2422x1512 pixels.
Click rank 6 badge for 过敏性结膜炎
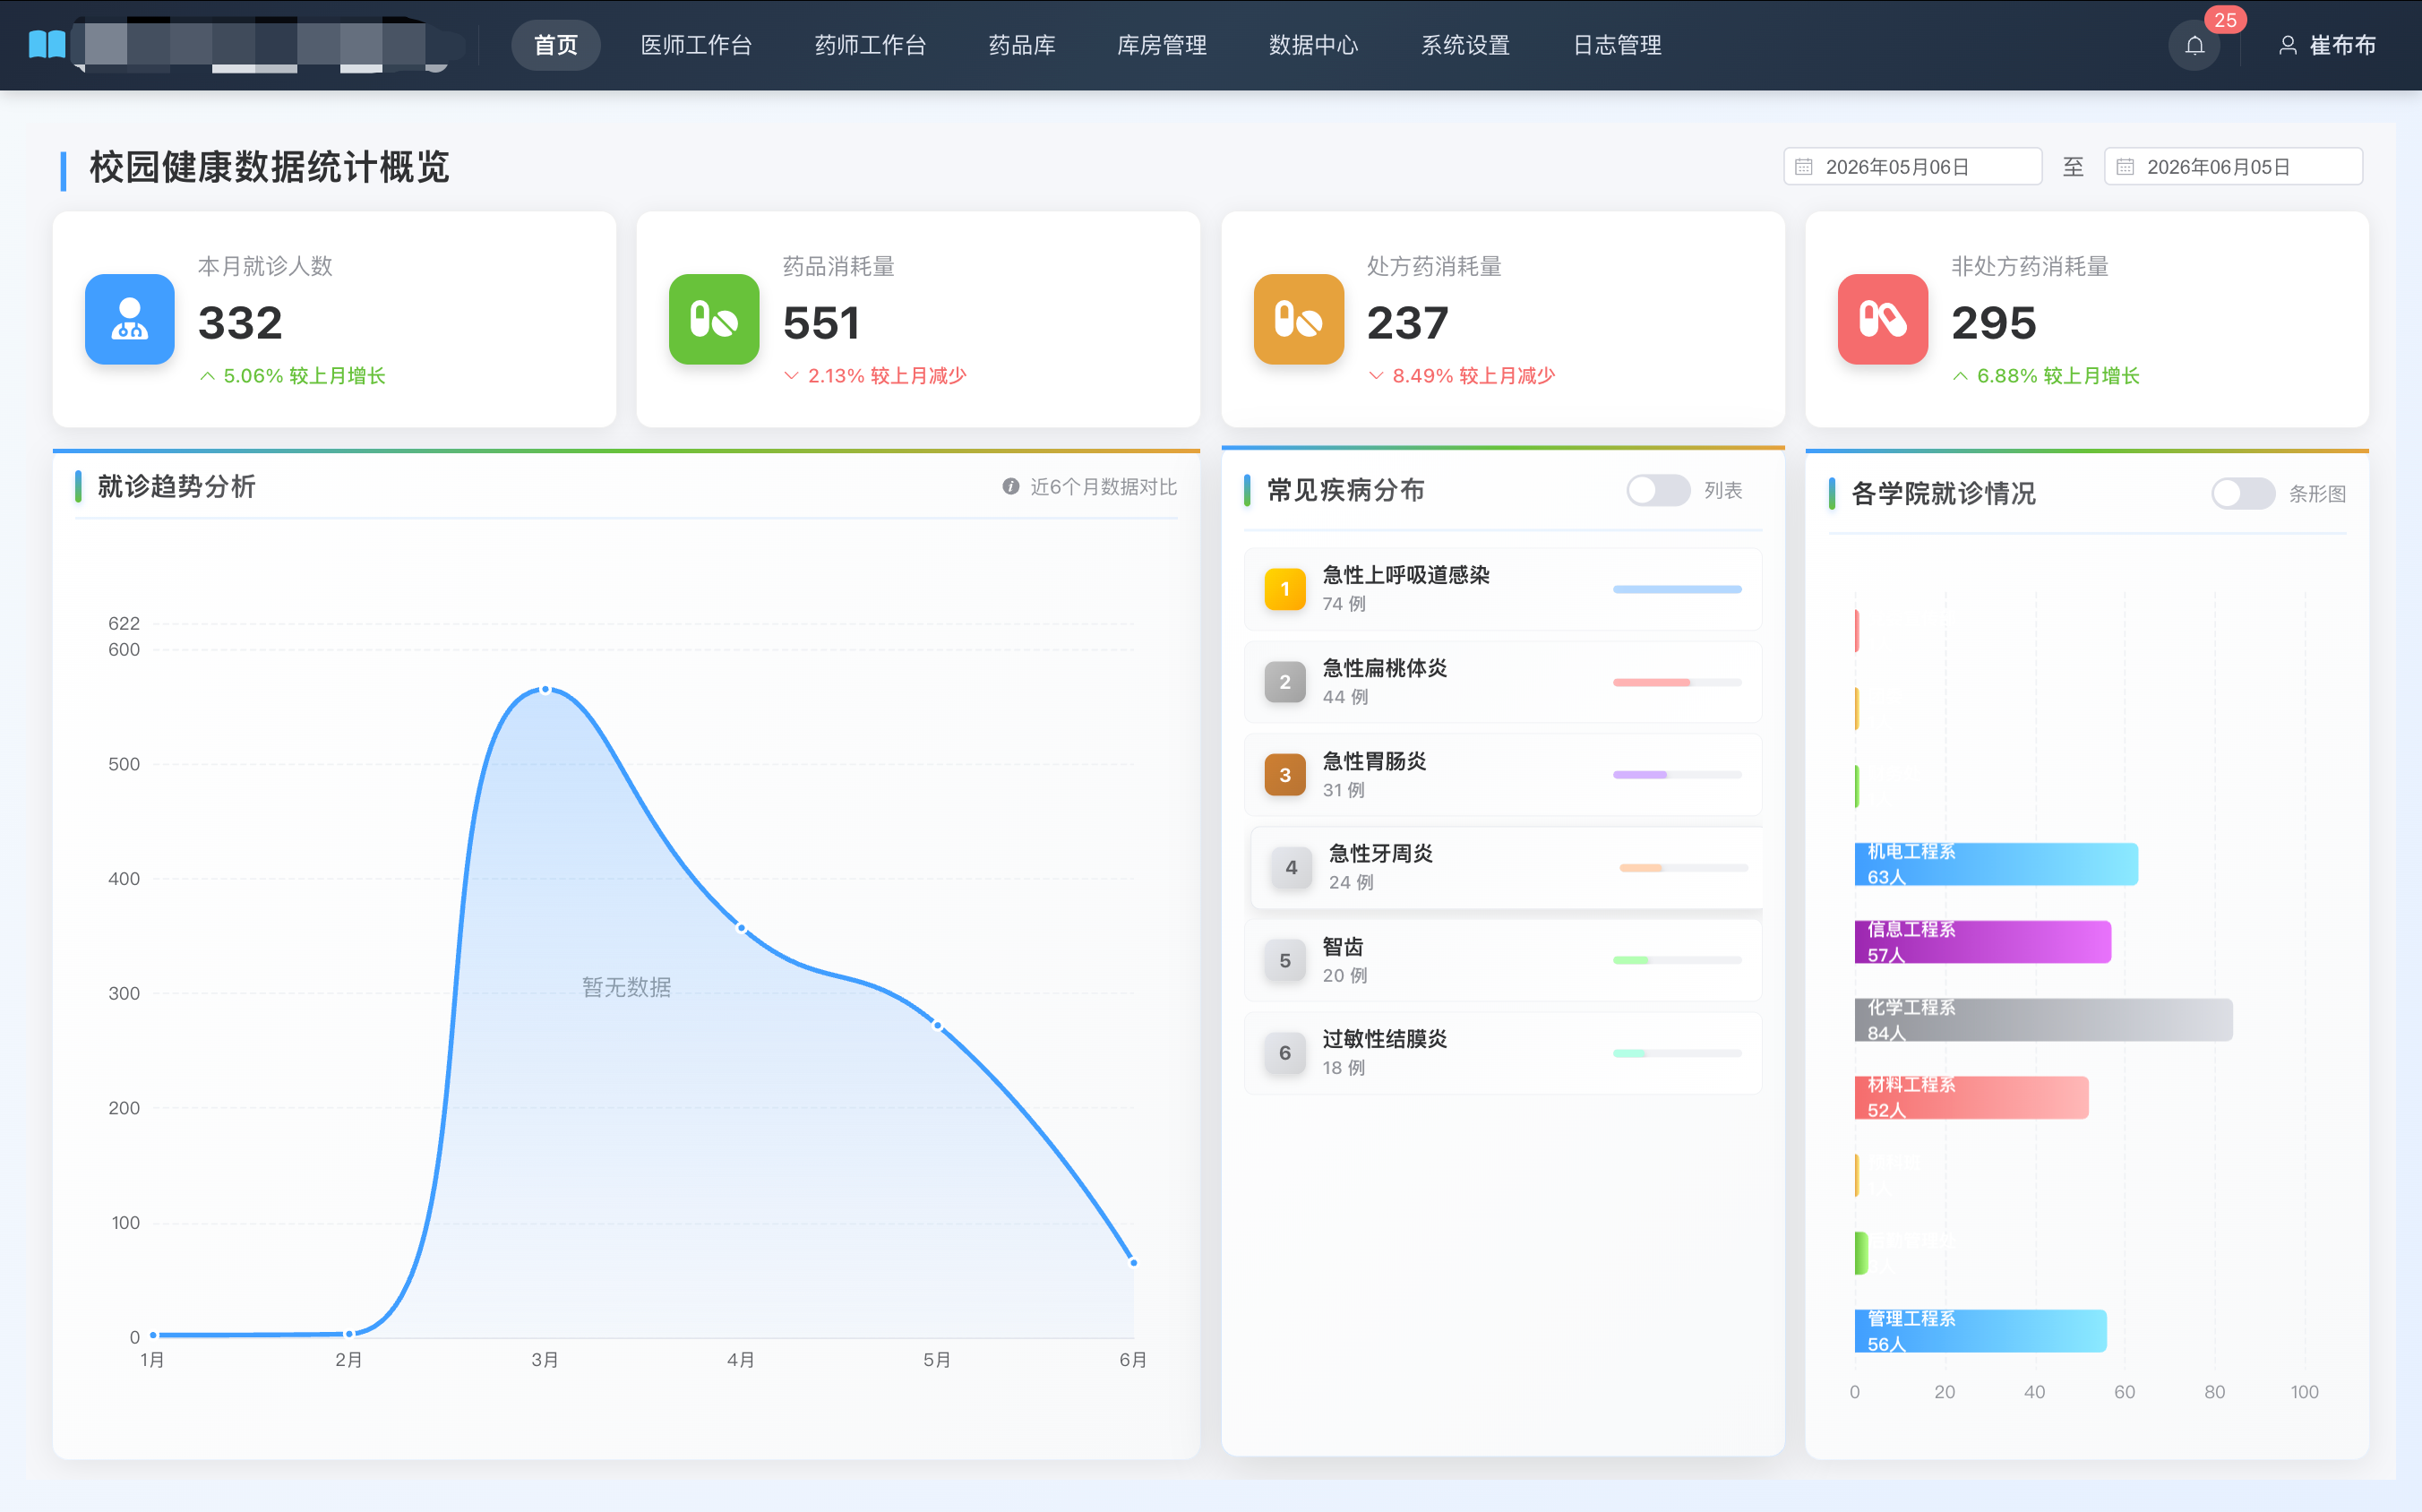coord(1285,1053)
